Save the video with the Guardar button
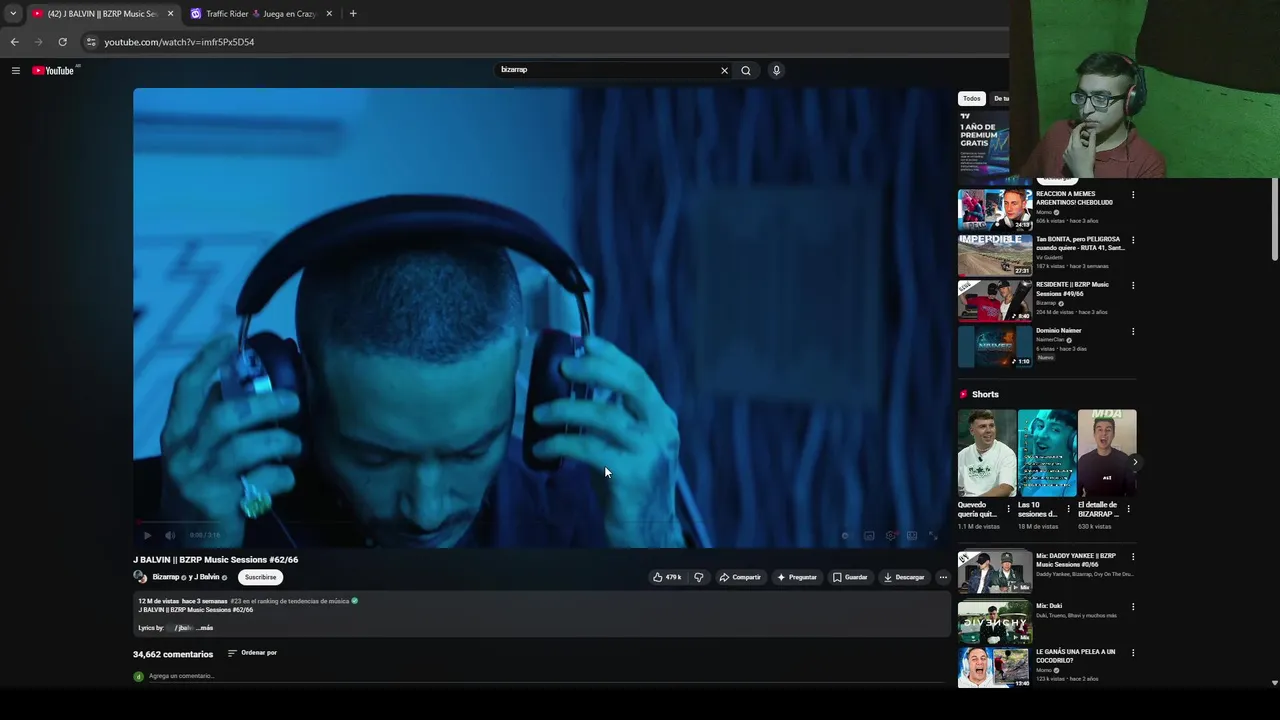 [851, 577]
